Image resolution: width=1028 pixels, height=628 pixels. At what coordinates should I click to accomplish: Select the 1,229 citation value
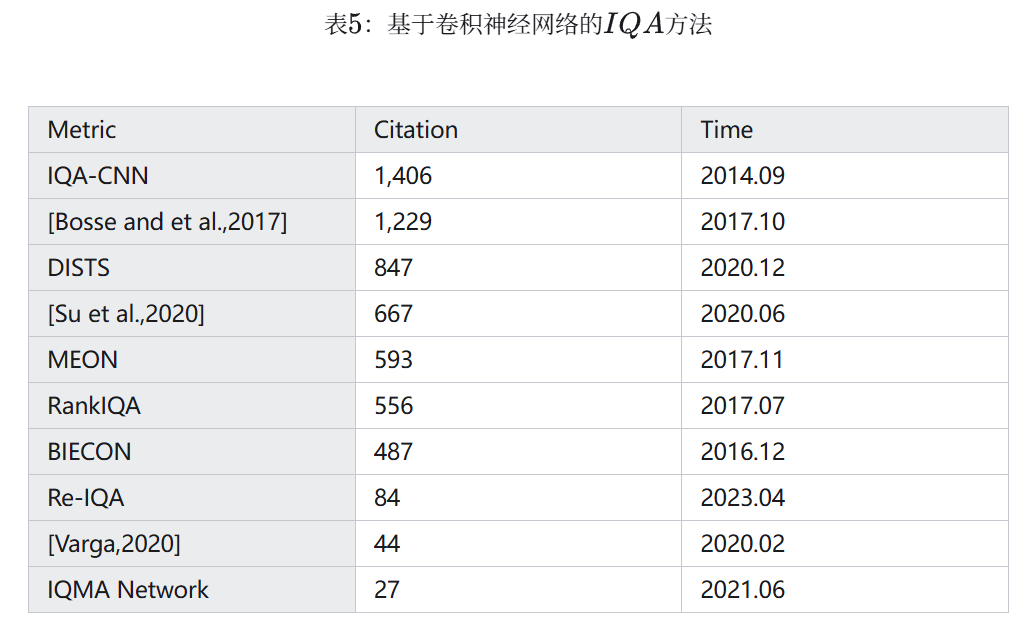coord(403,222)
